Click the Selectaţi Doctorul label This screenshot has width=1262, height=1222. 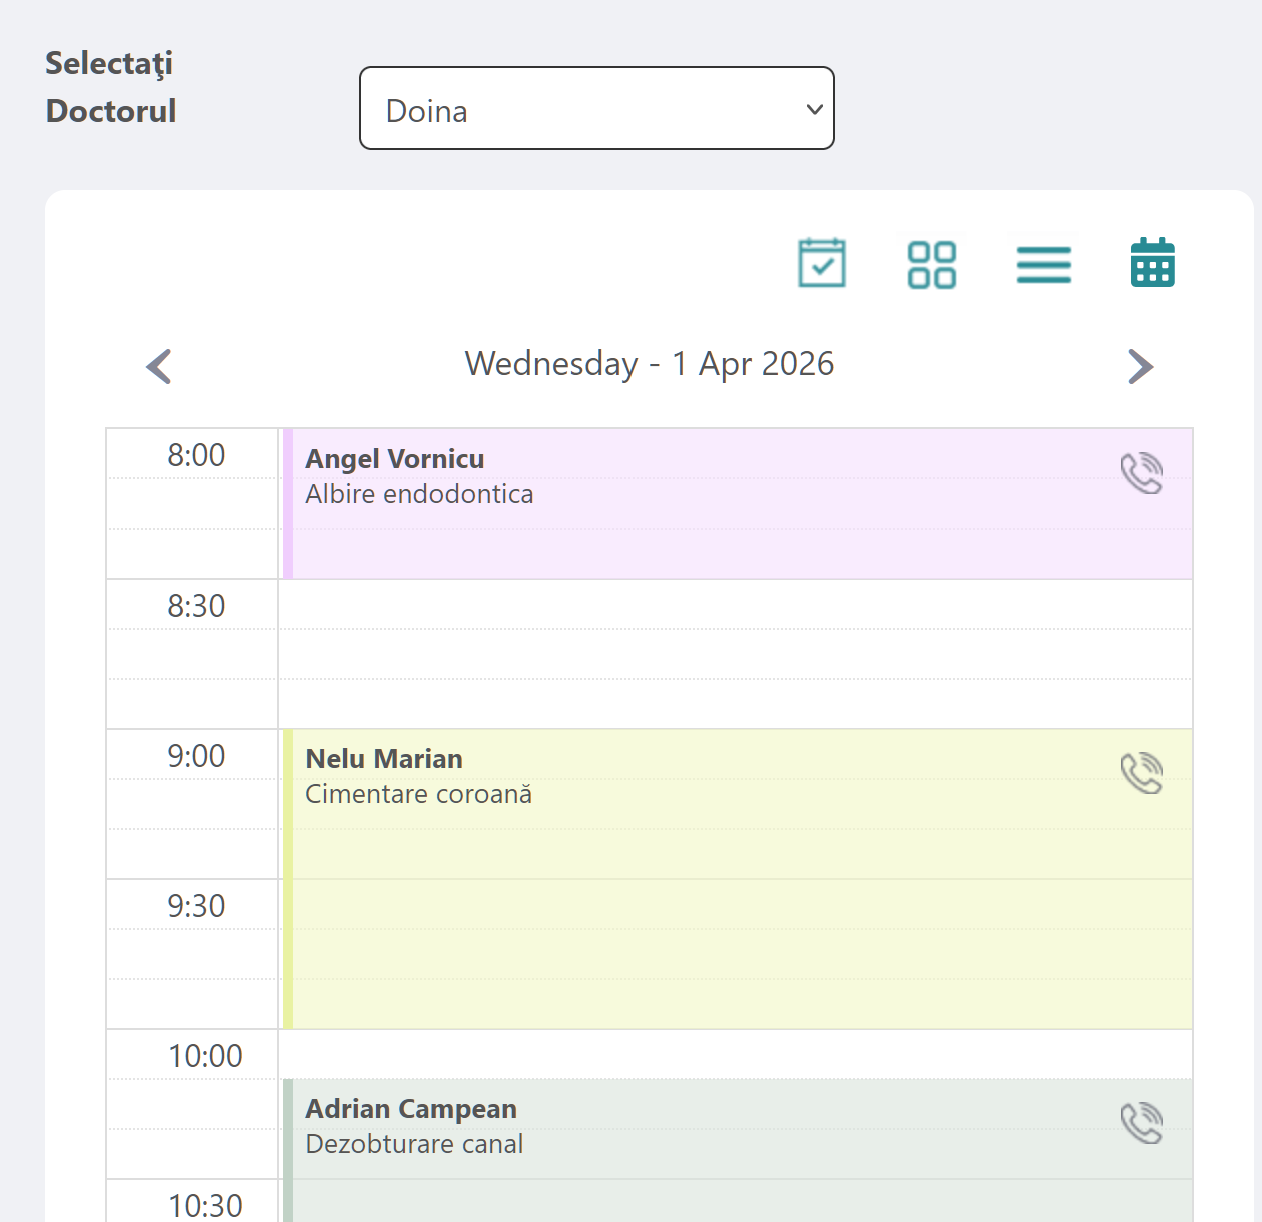[x=110, y=87]
